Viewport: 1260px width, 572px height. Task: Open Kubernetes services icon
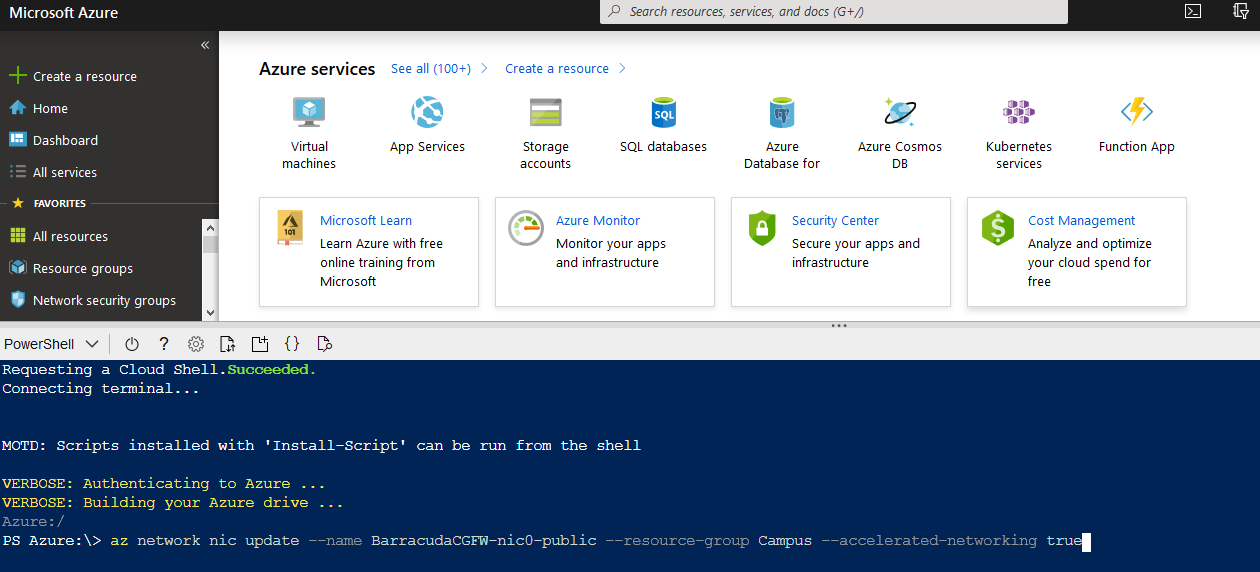(1019, 111)
